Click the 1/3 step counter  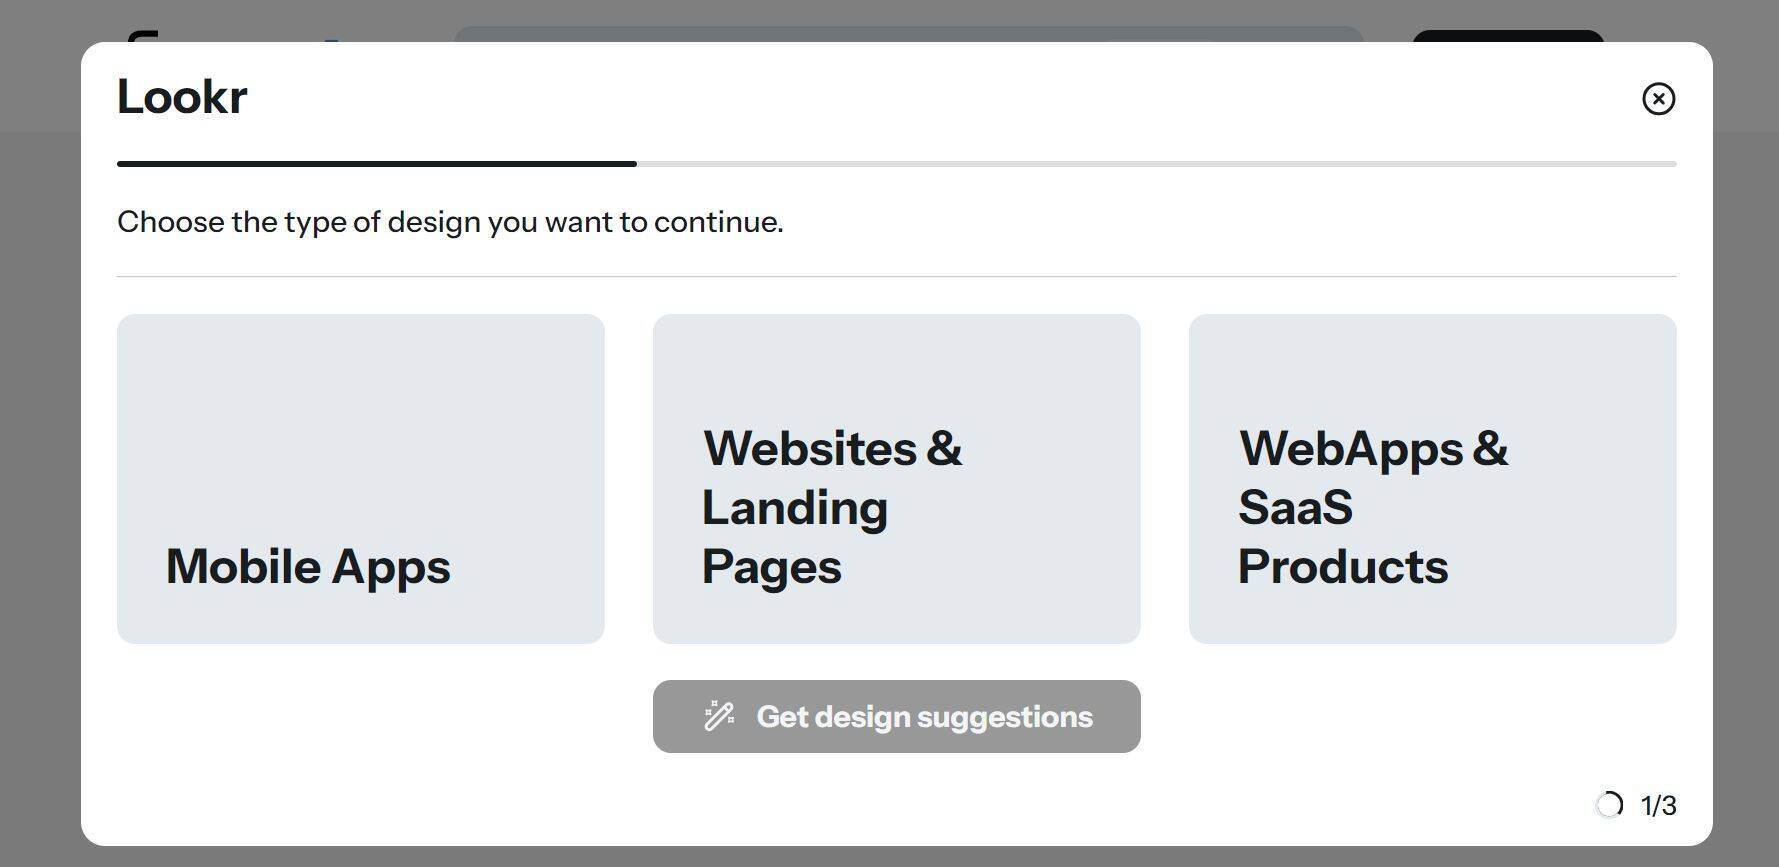[x=1659, y=805]
